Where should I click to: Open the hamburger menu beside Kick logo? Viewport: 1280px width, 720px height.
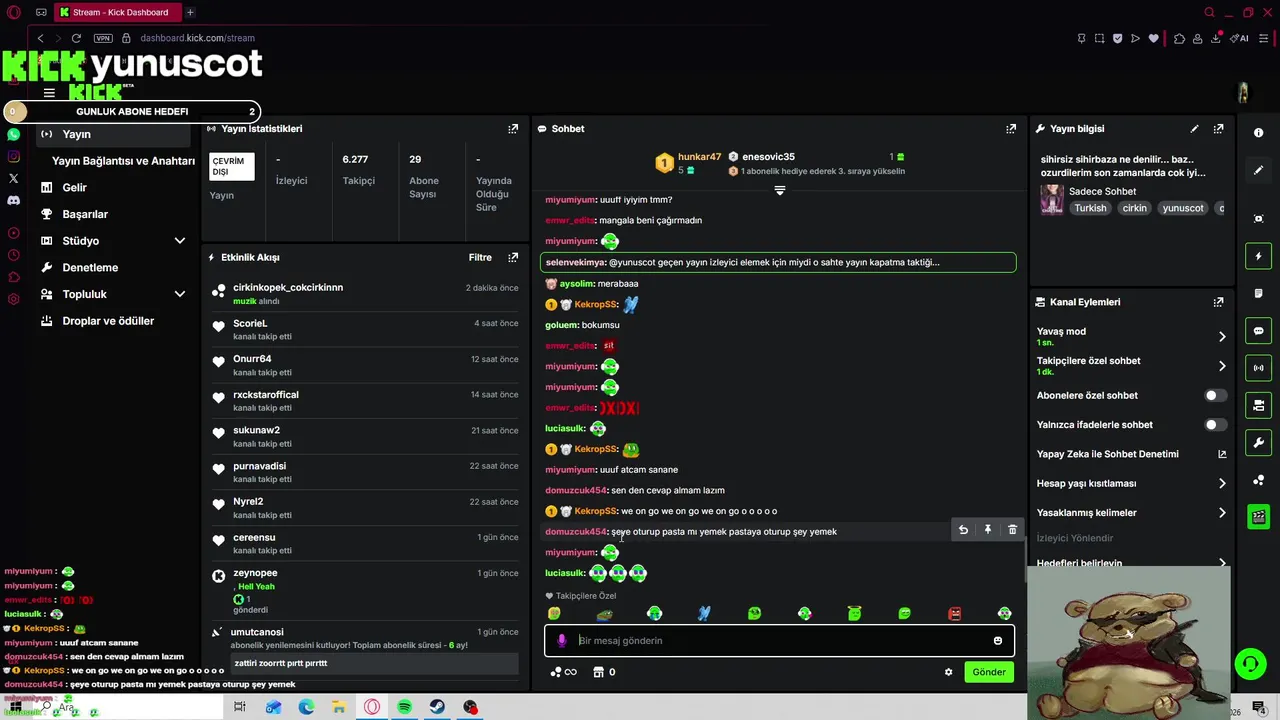point(49,93)
